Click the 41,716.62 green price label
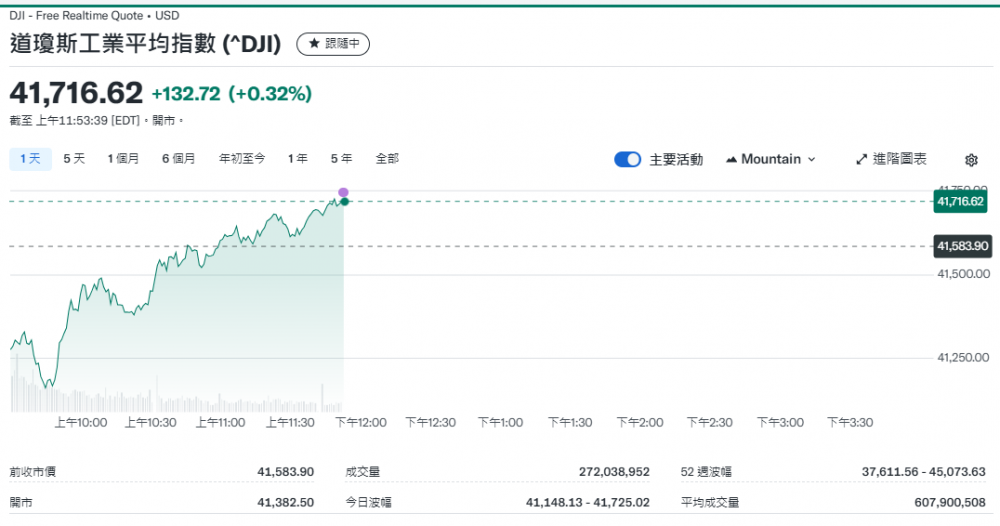This screenshot has height=526, width=1000. click(x=960, y=201)
